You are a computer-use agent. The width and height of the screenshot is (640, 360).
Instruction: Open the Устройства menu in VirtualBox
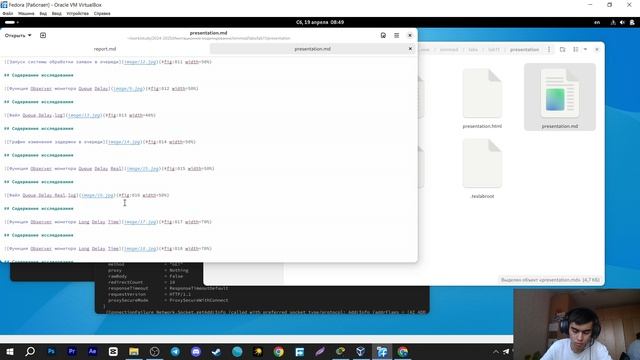78,13
